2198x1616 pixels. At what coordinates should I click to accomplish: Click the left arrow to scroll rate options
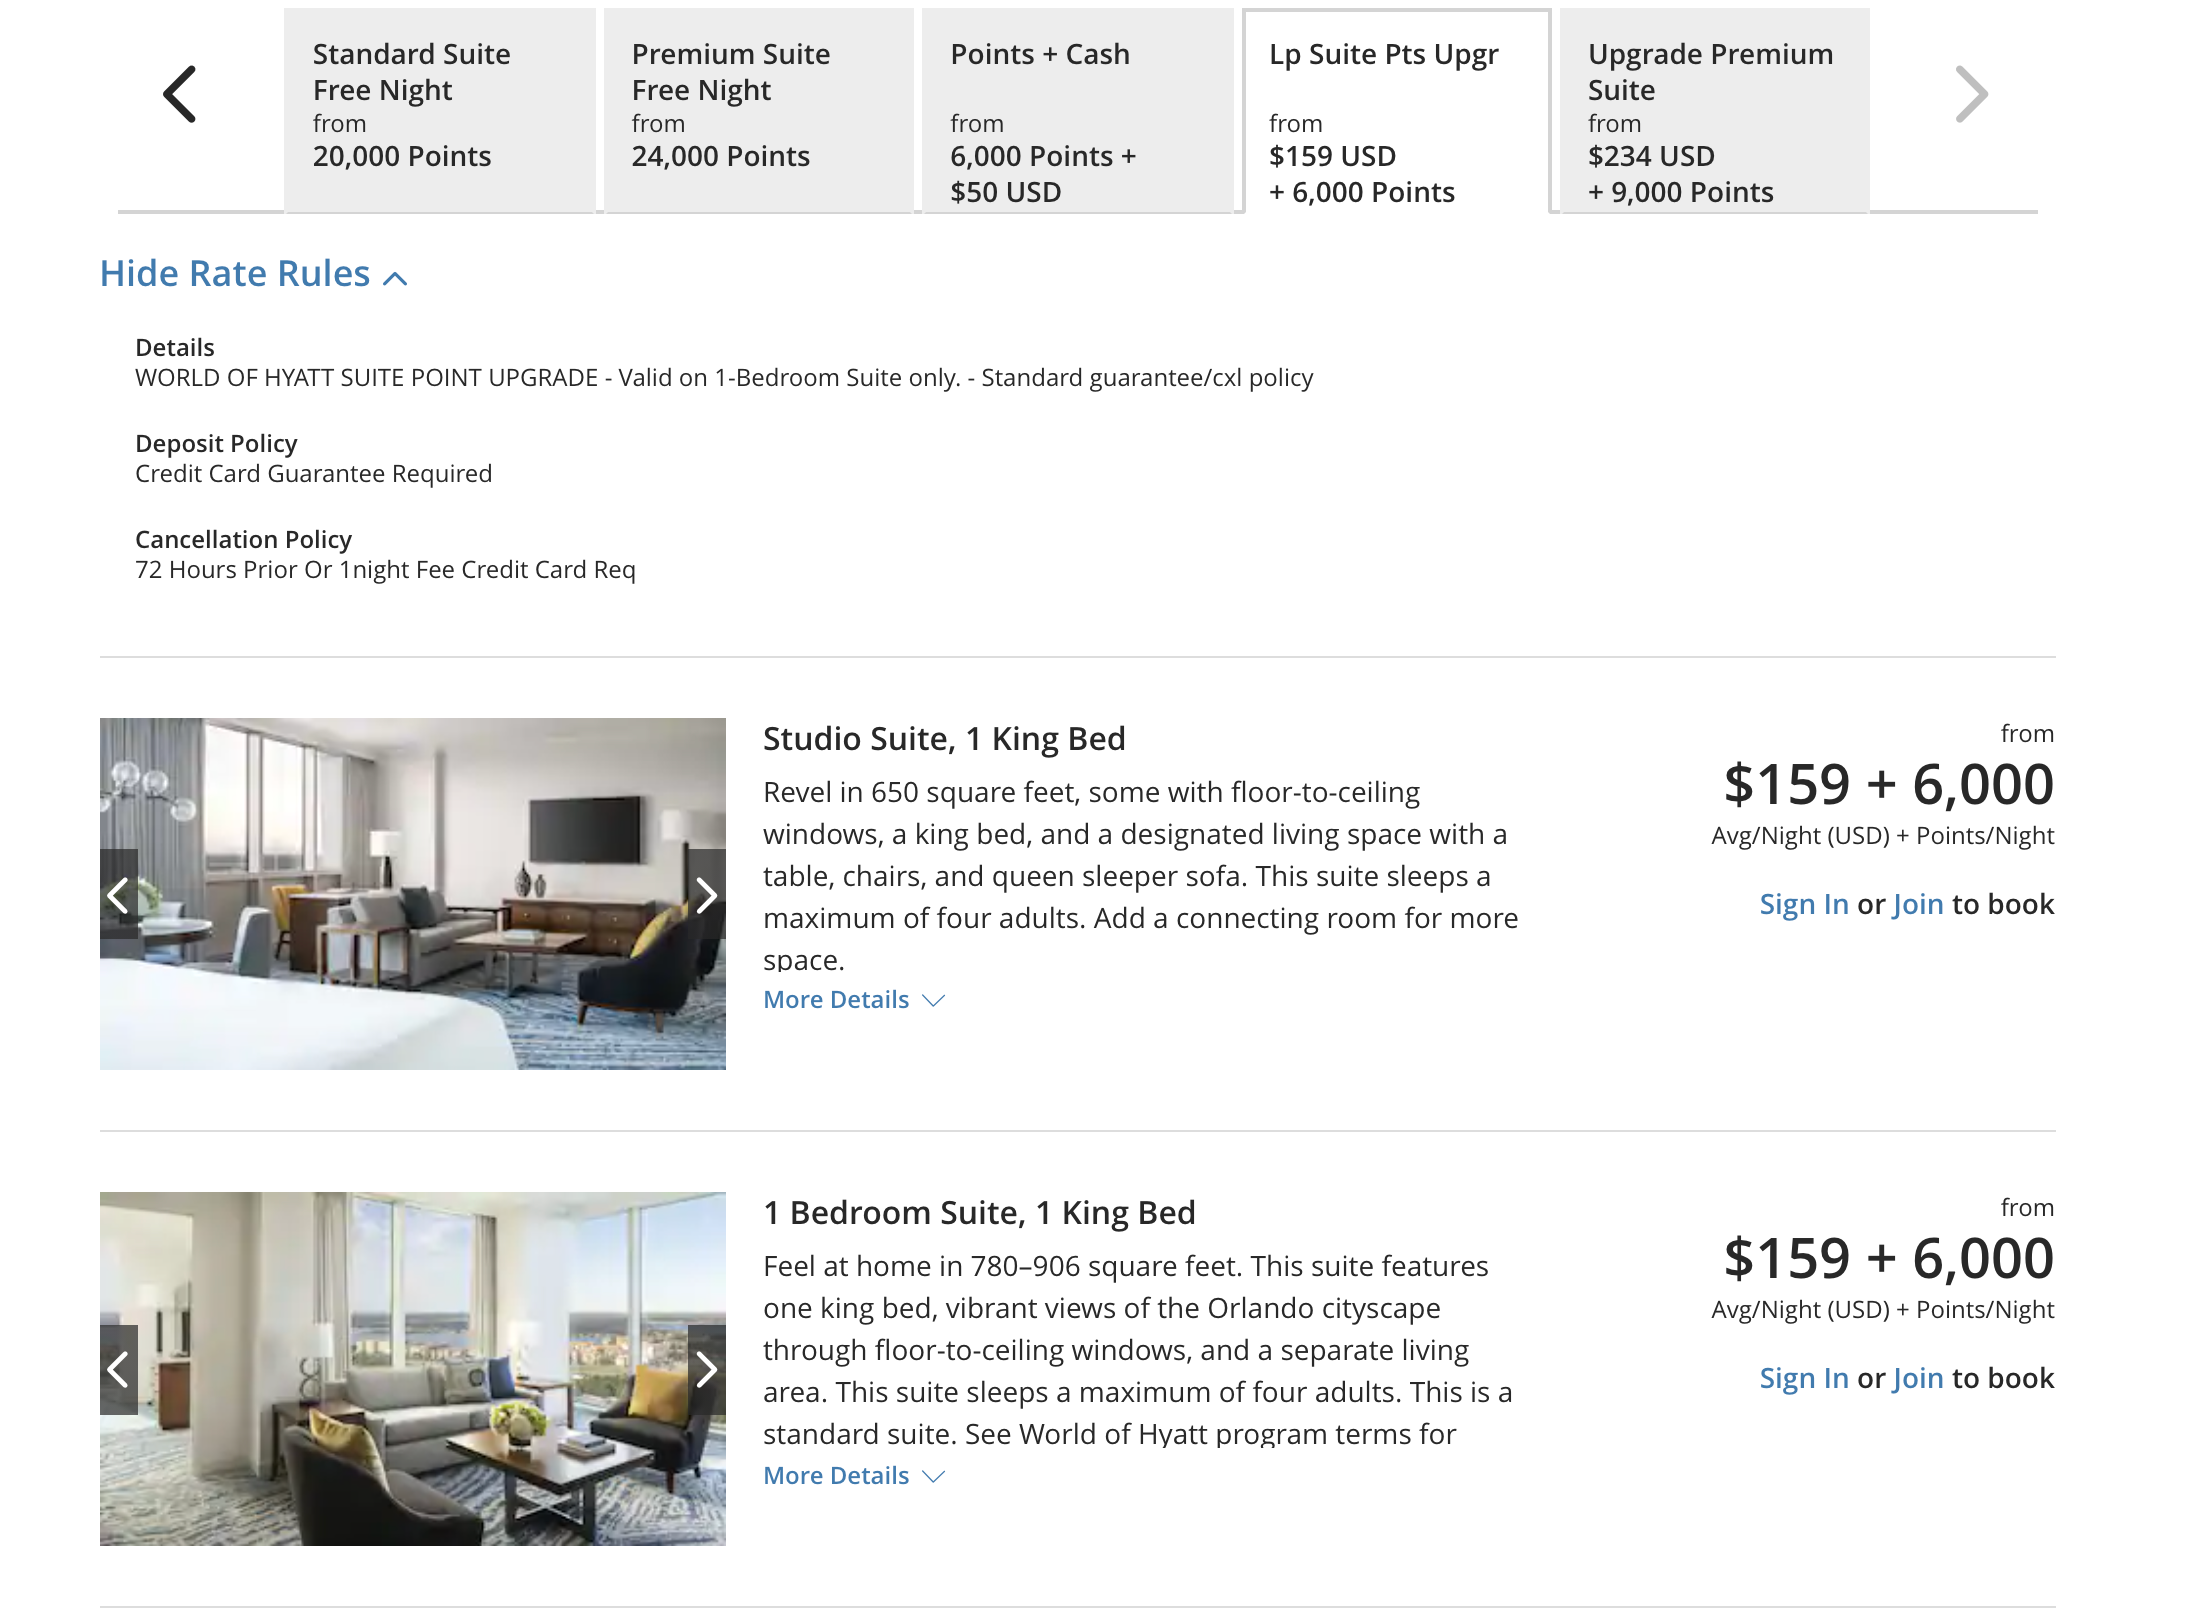click(182, 94)
